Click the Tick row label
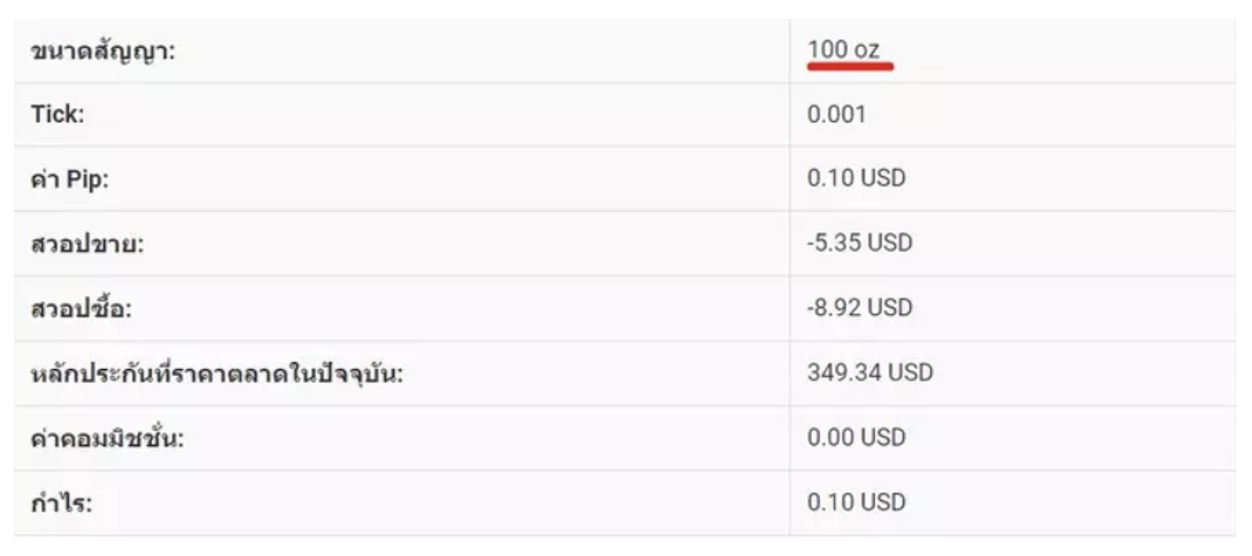The image size is (1252, 556). (x=57, y=114)
